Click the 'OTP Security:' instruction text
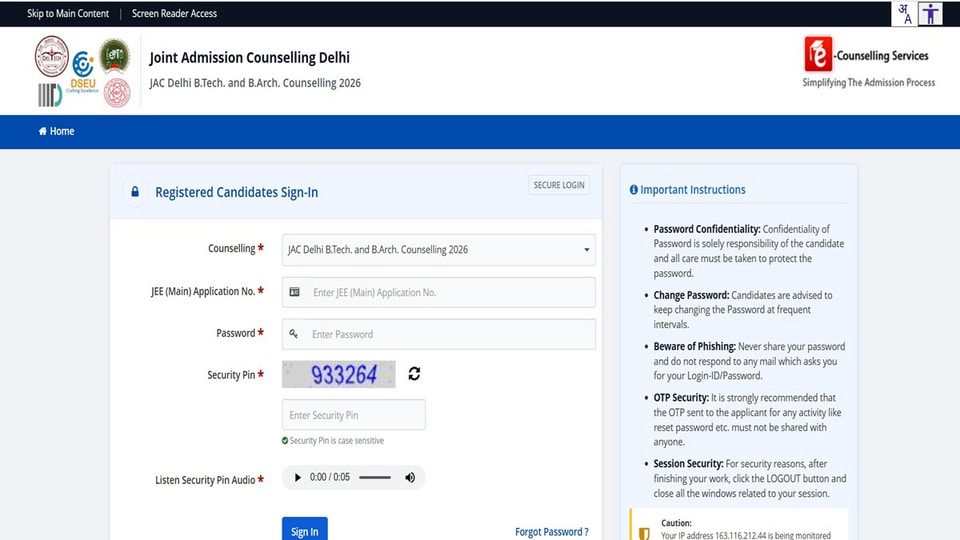The width and height of the screenshot is (960, 540). (681, 398)
